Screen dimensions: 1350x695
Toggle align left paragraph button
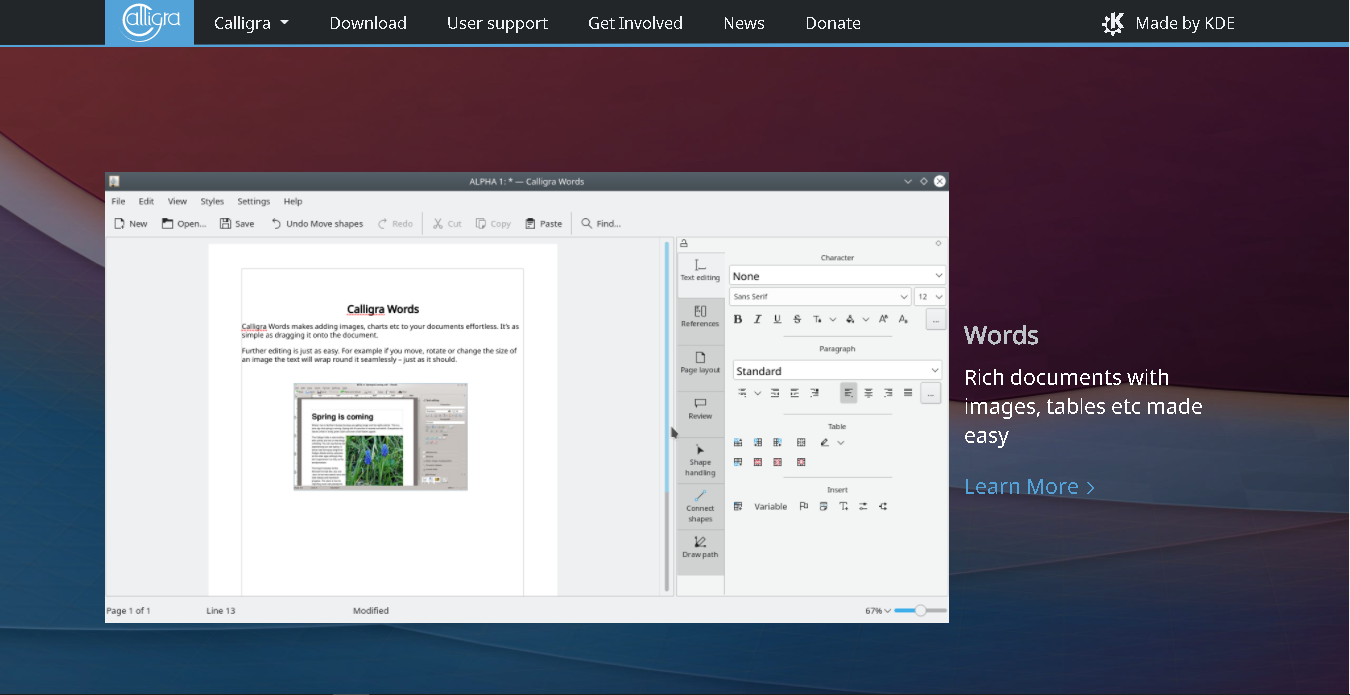point(848,393)
